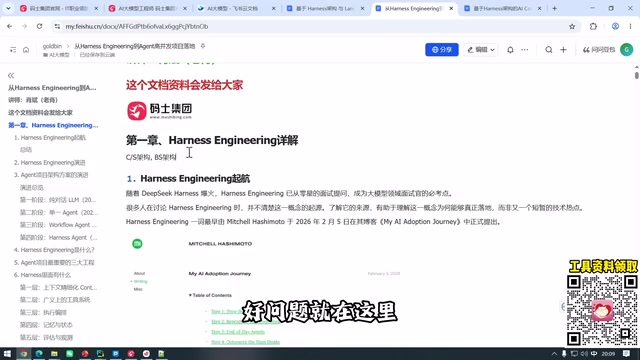Click the blue 分享 share button
640x360 pixels.
[442, 50]
